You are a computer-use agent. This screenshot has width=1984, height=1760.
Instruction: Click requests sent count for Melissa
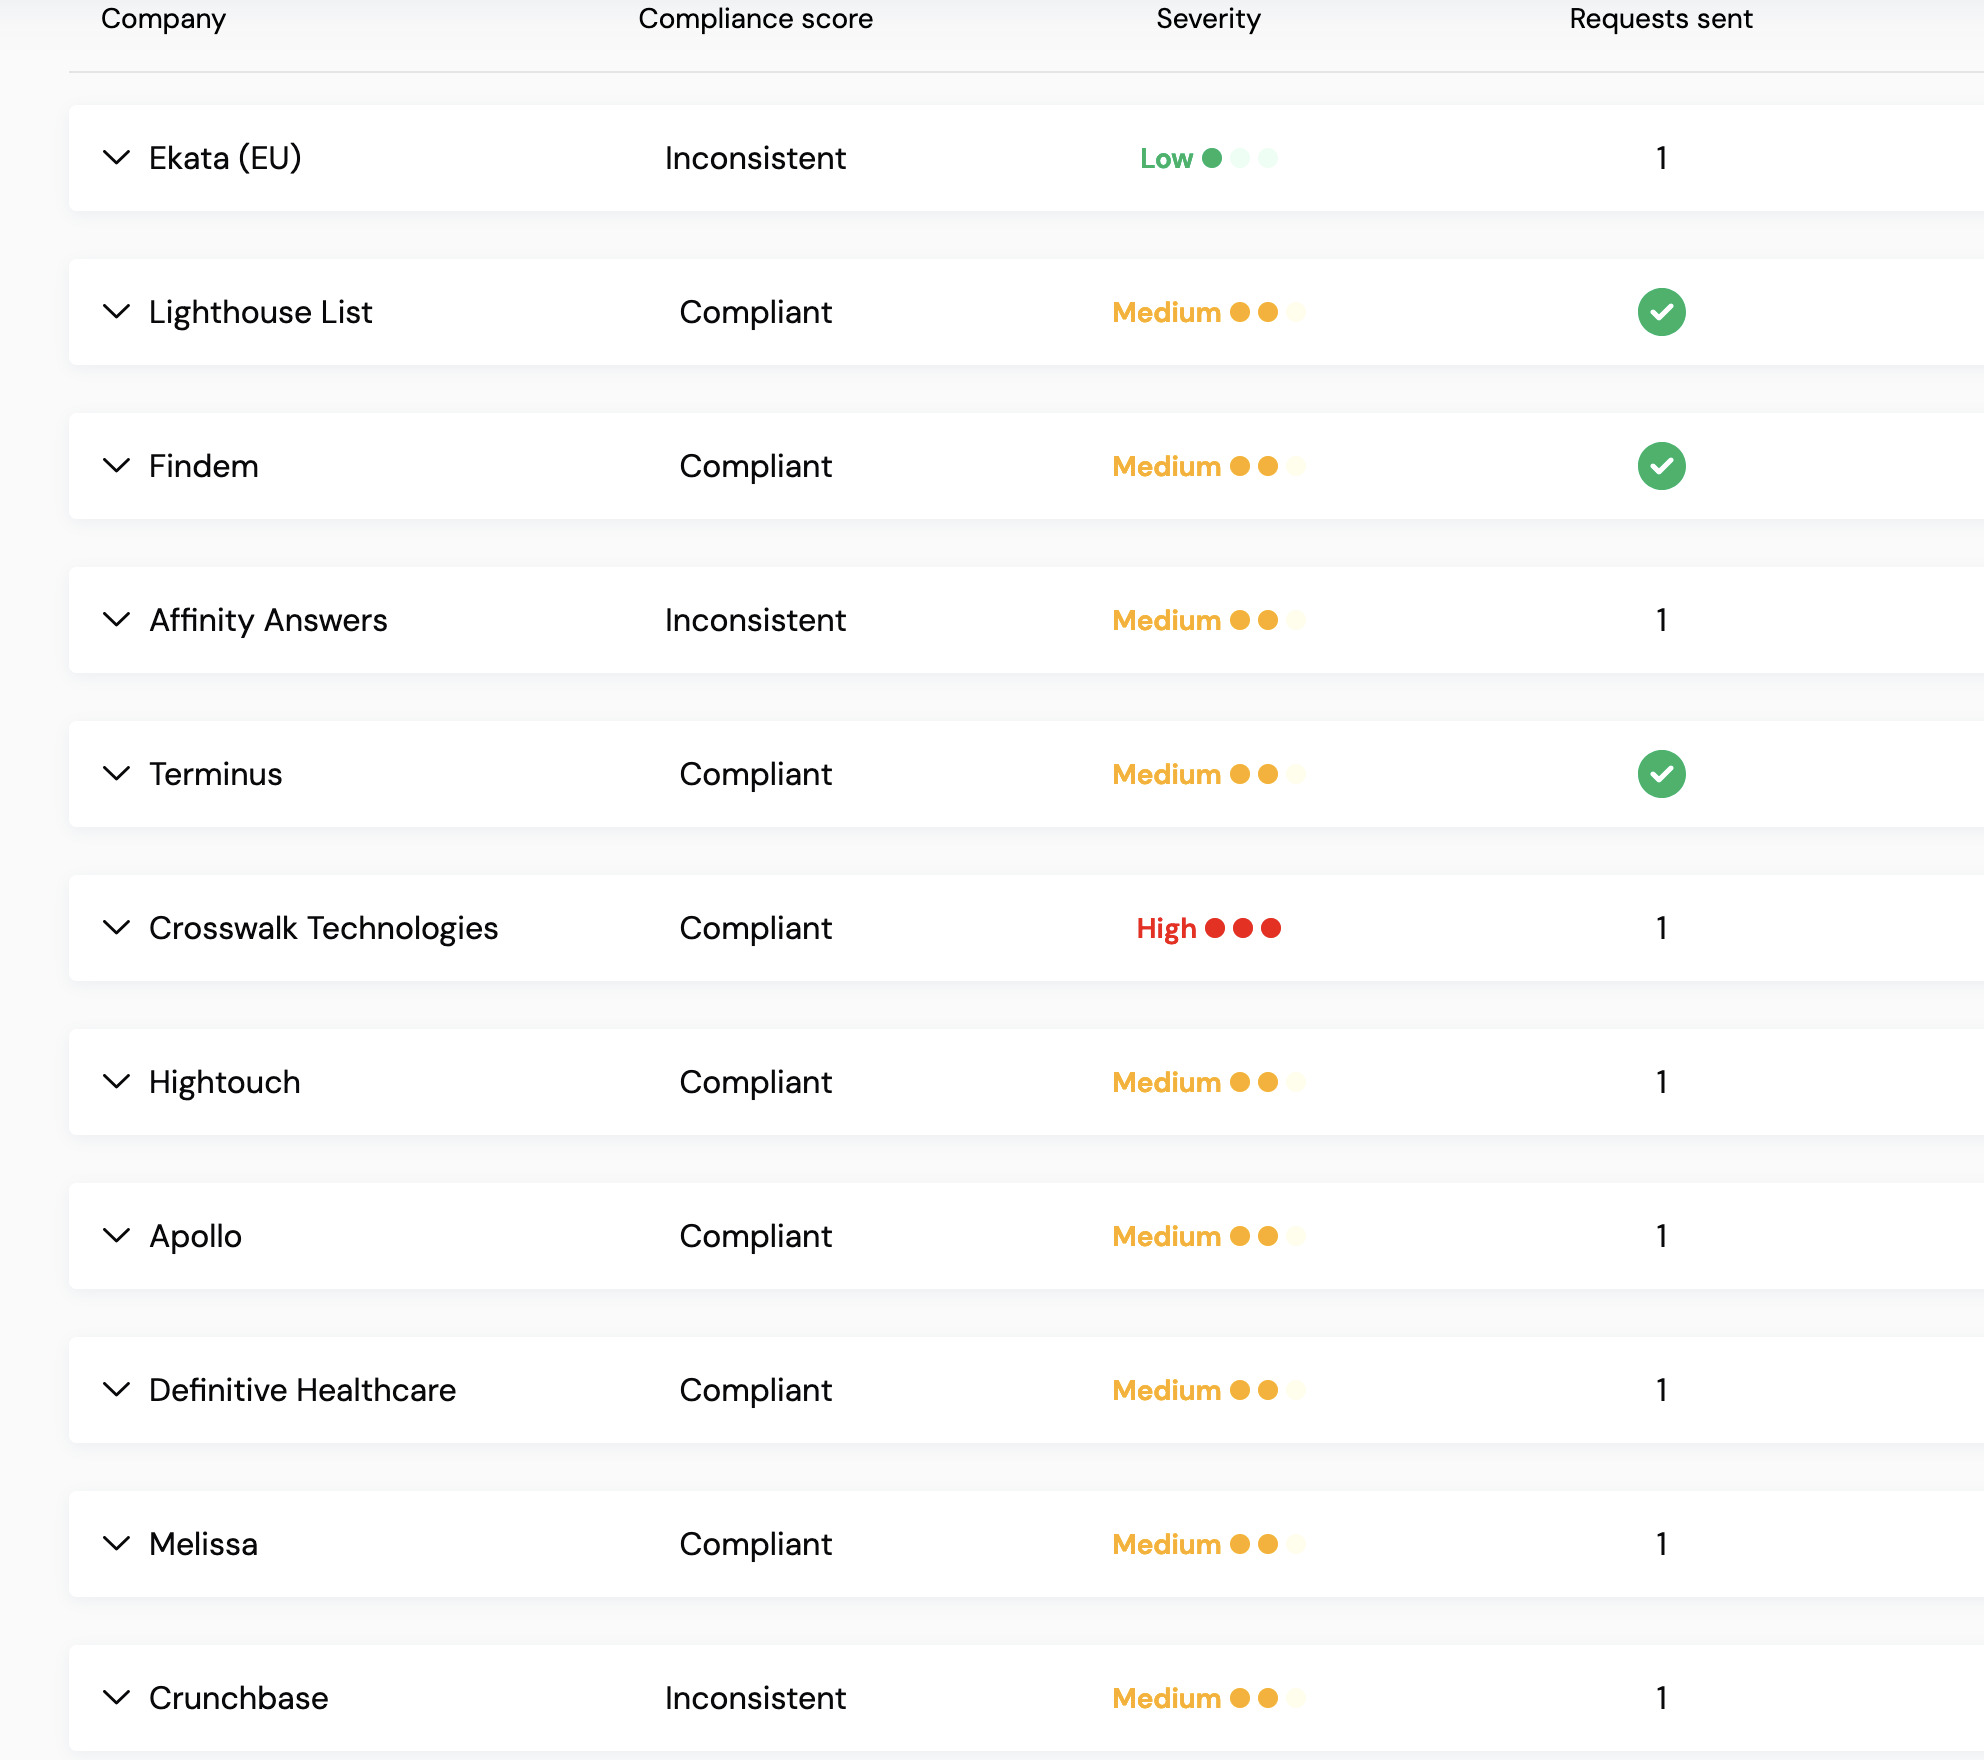(1661, 1544)
